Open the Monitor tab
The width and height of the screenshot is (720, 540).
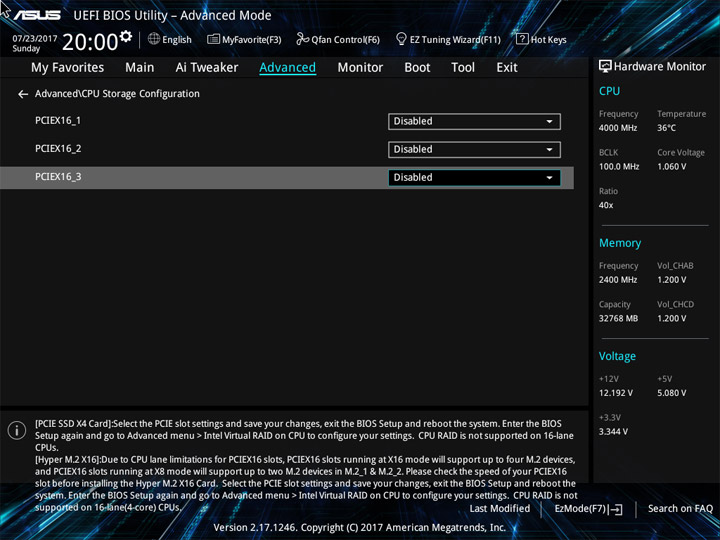click(x=360, y=68)
